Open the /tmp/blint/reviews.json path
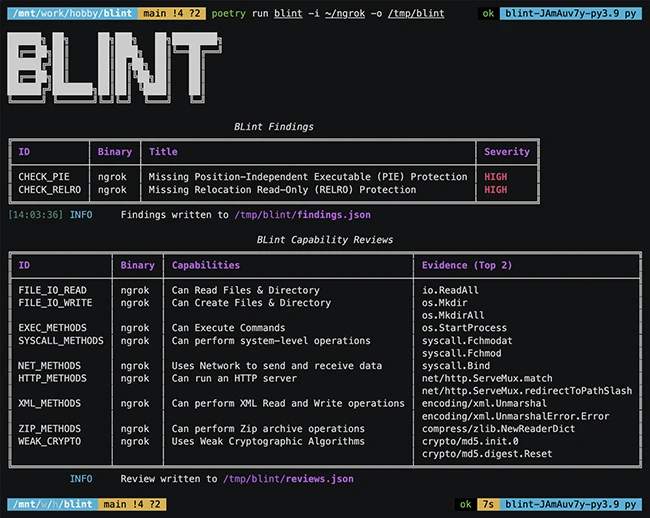The width and height of the screenshot is (650, 518). click(289, 479)
